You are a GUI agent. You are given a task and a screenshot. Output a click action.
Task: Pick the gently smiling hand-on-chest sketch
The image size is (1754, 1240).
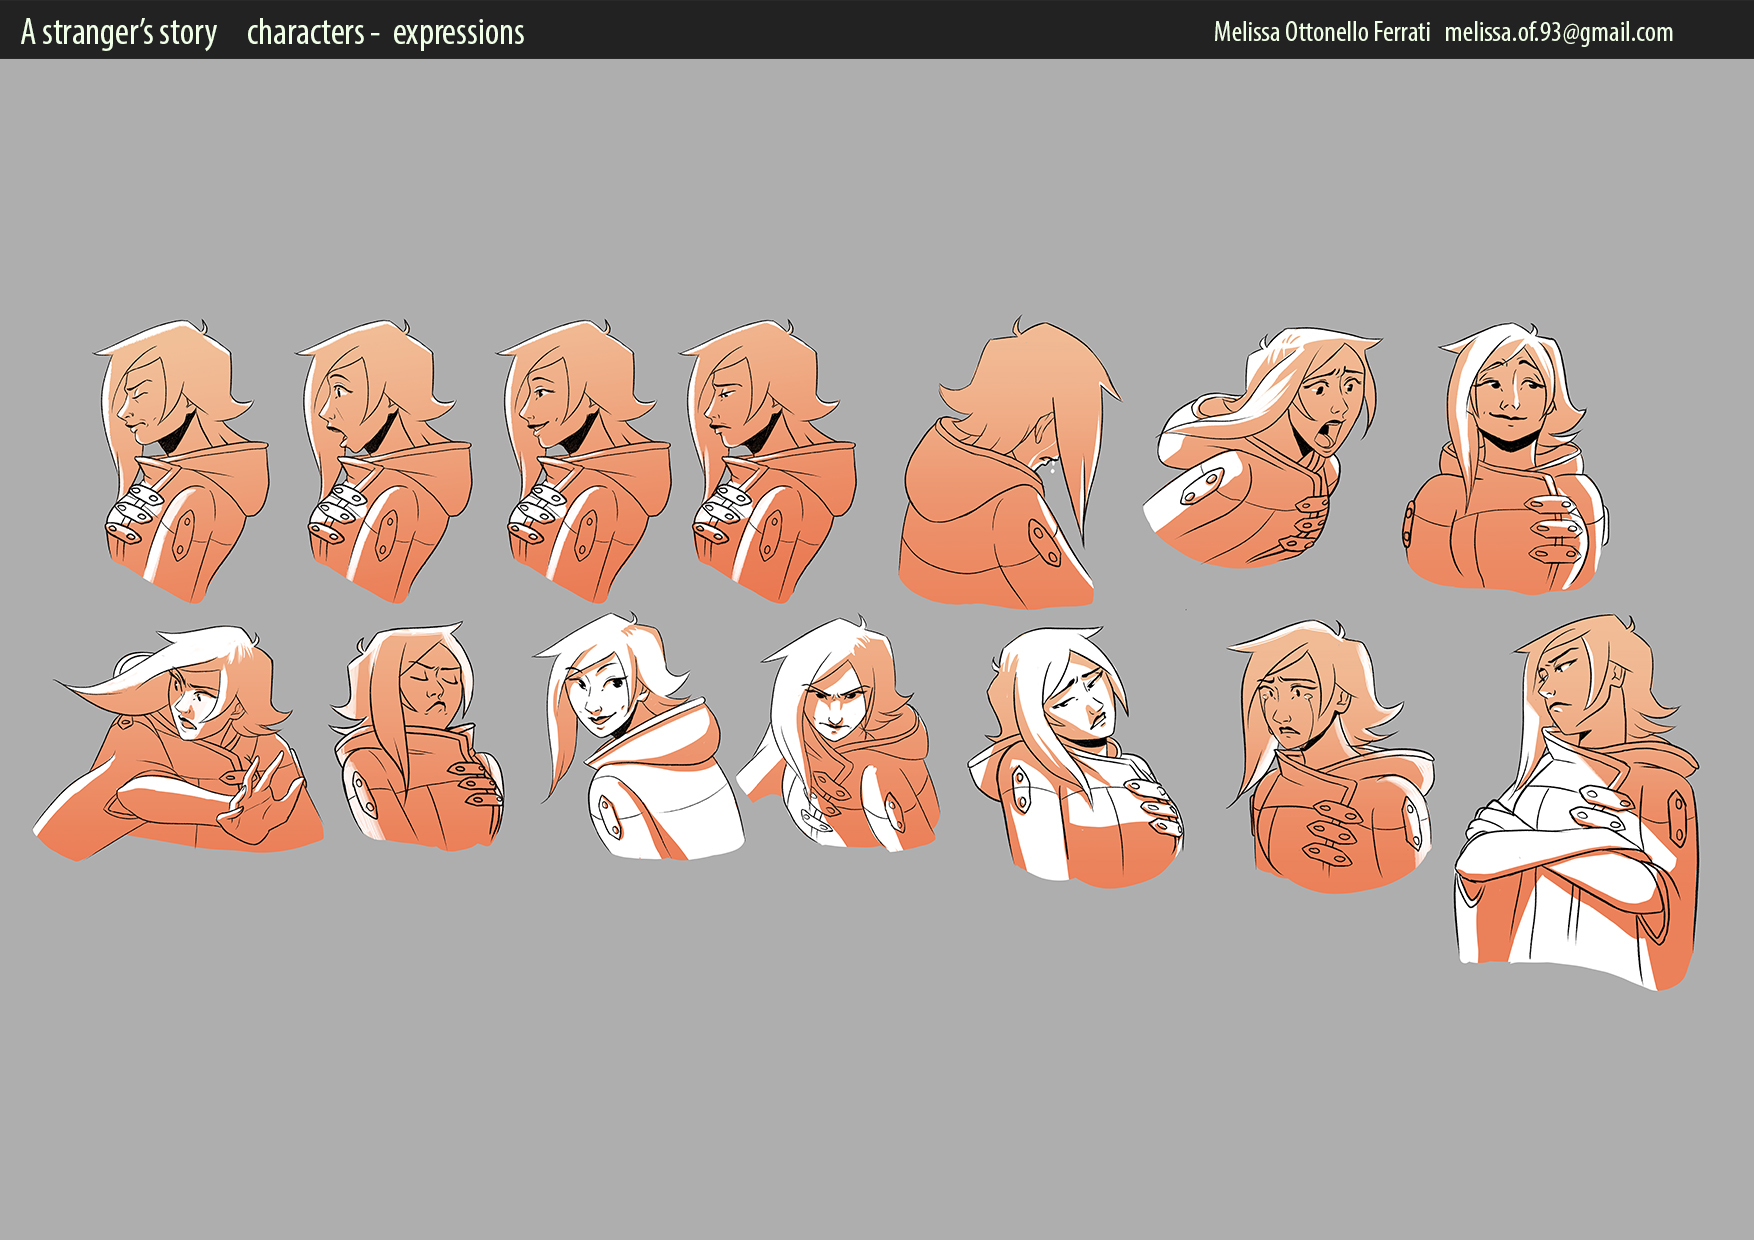pos(1505,460)
